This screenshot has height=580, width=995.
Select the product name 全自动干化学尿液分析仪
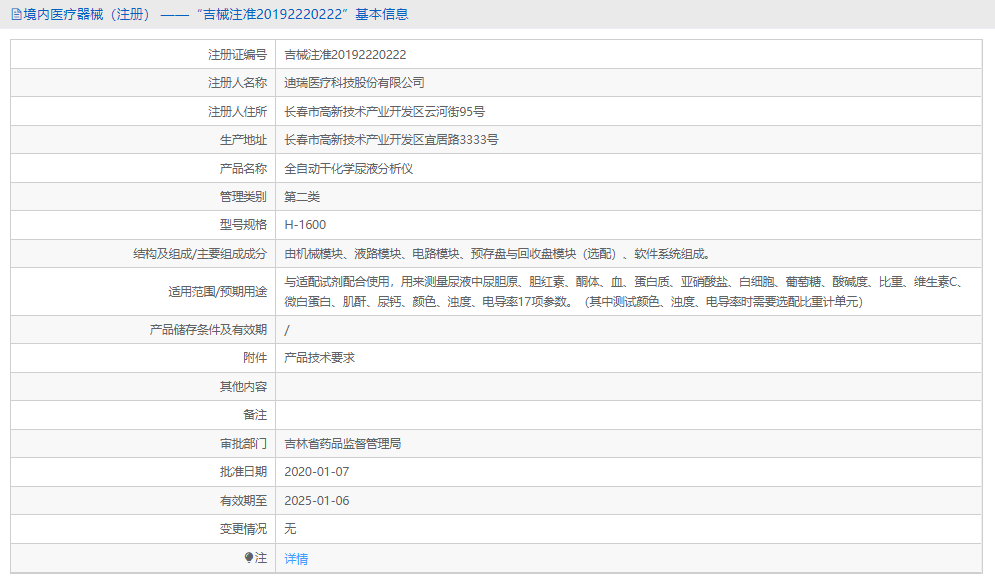[x=350, y=168]
